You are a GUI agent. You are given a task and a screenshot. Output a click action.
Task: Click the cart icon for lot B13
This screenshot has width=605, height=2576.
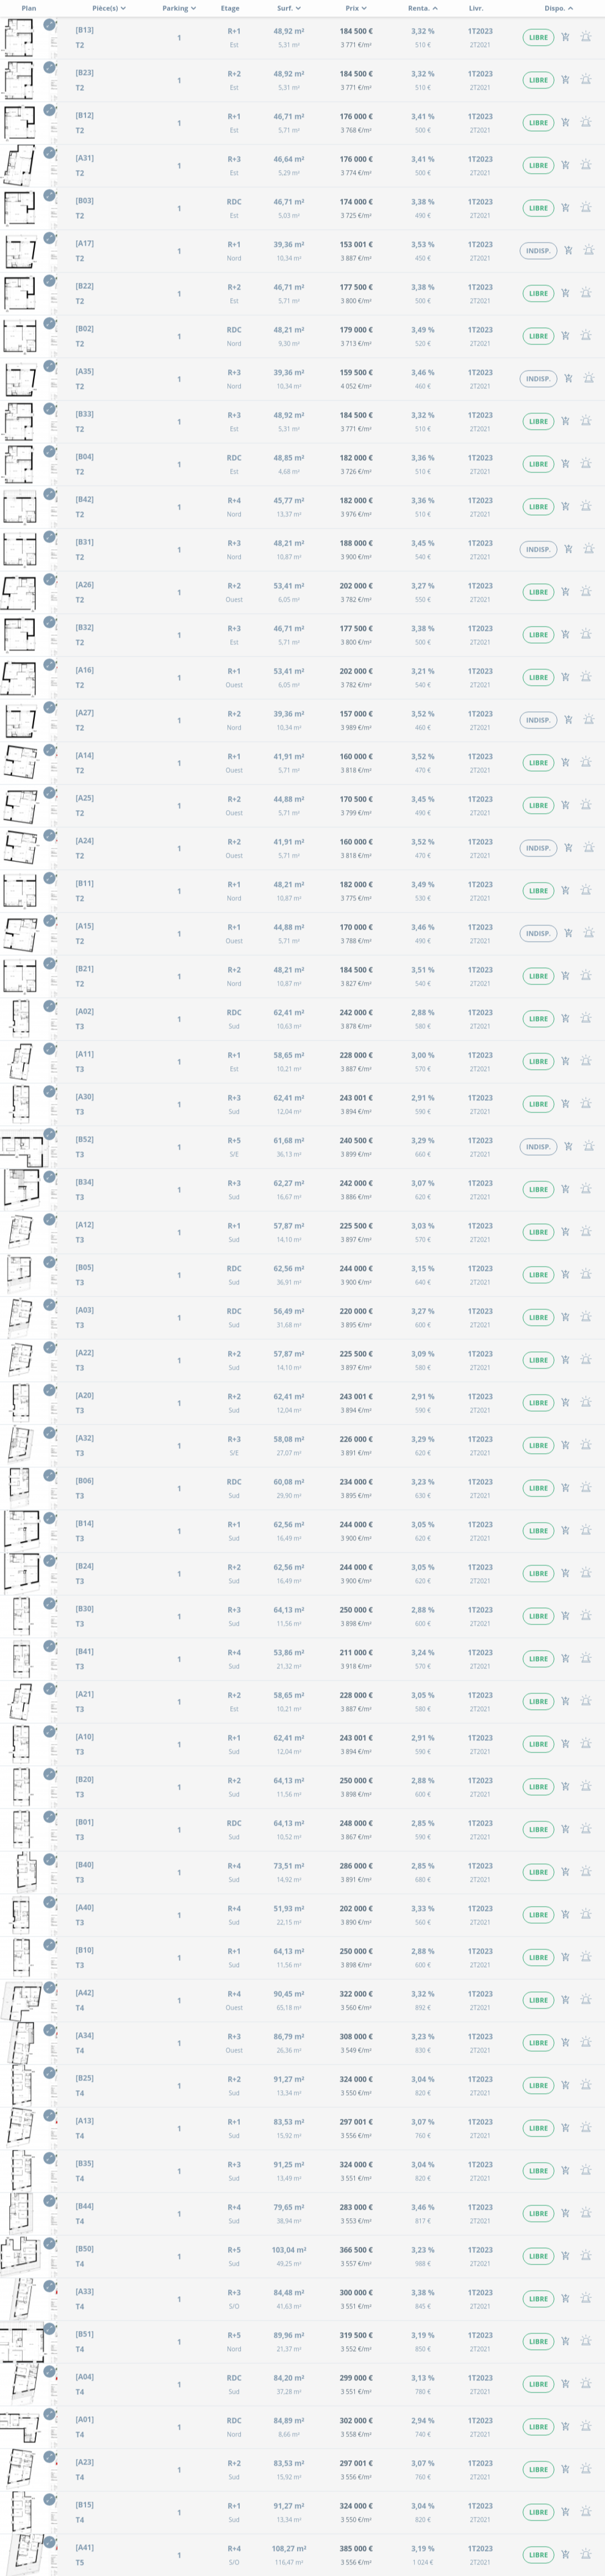click(x=565, y=37)
